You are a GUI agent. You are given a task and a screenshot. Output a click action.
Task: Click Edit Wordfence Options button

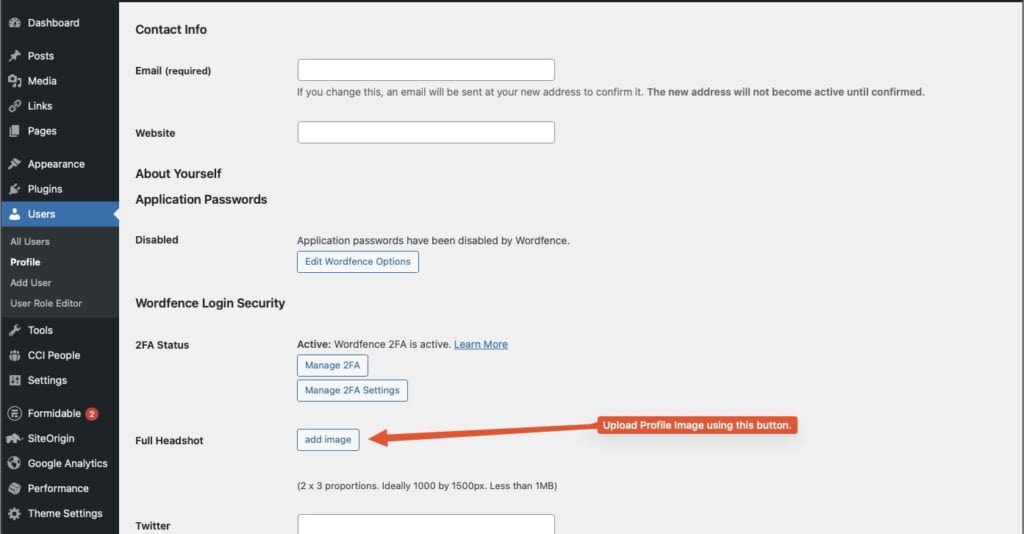click(357, 262)
